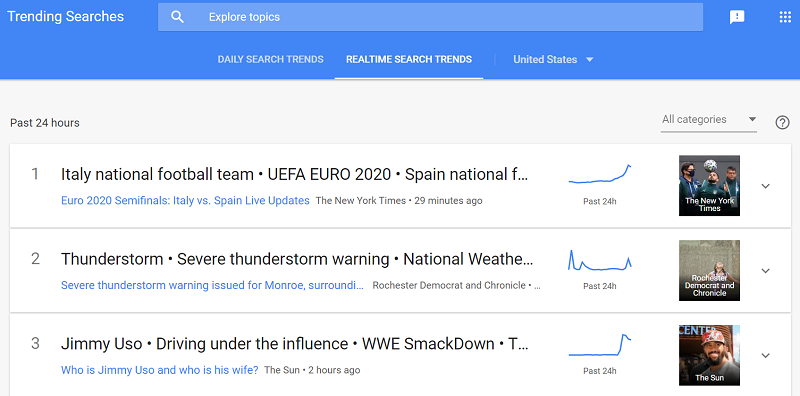This screenshot has height=396, width=800.
Task: Click the rank number 2 label
Action: [x=35, y=259]
